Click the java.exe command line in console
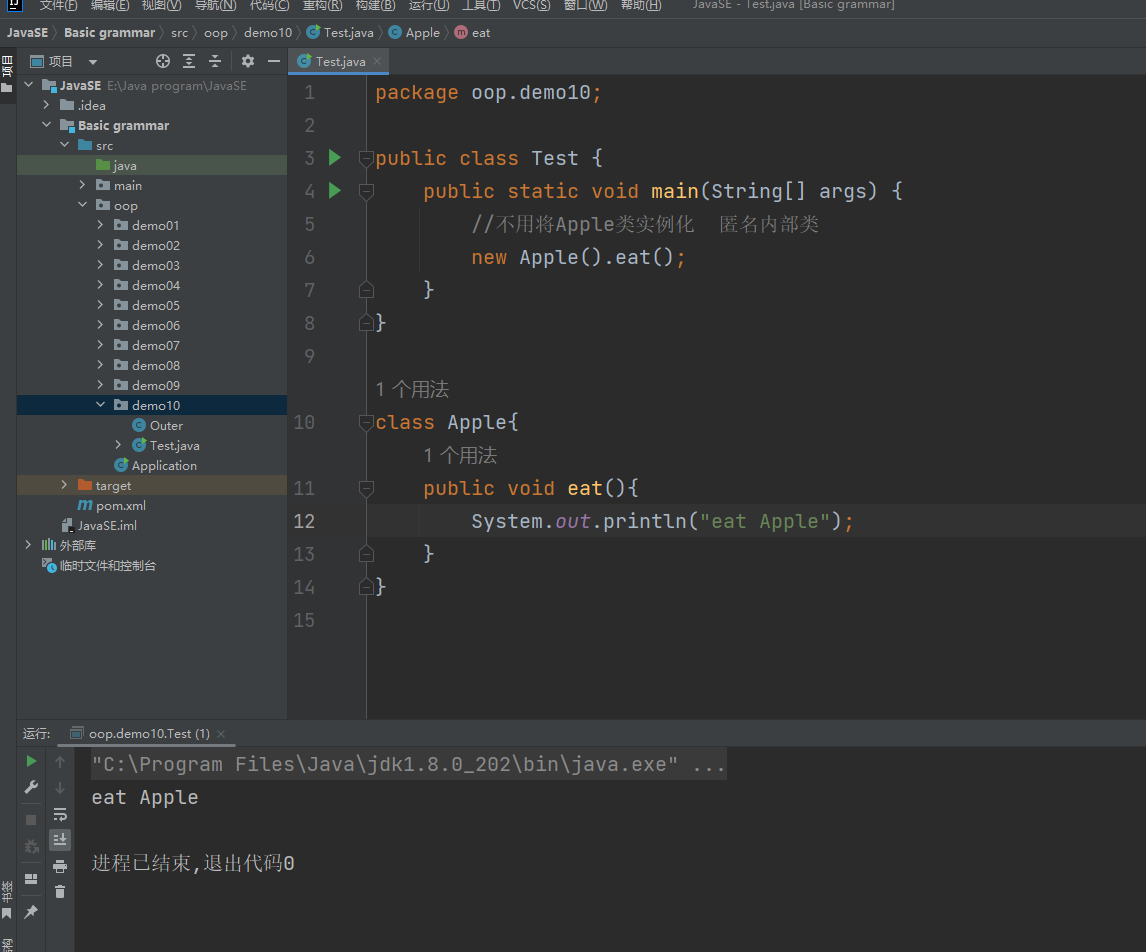The image size is (1146, 952). pos(408,764)
